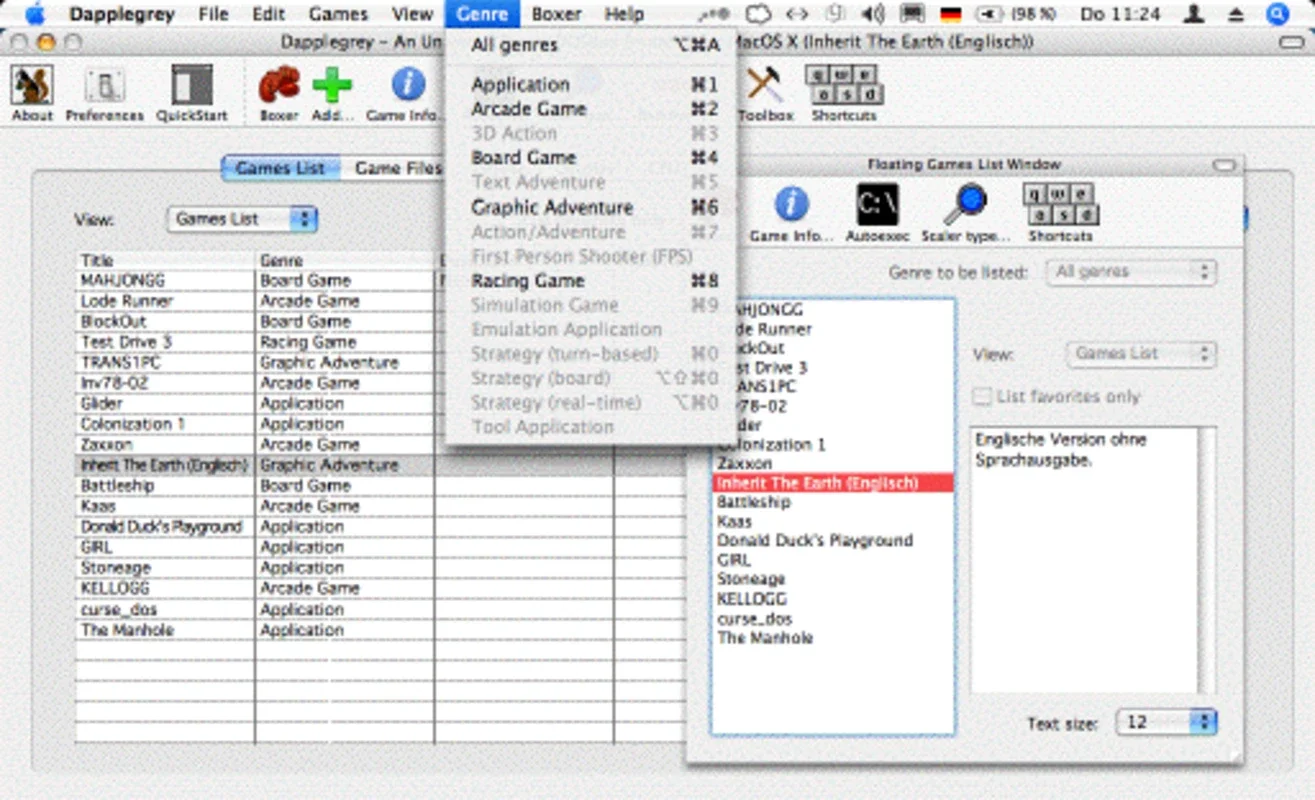Click the German flag input menu
Viewport: 1315px width, 800px height.
tap(950, 14)
